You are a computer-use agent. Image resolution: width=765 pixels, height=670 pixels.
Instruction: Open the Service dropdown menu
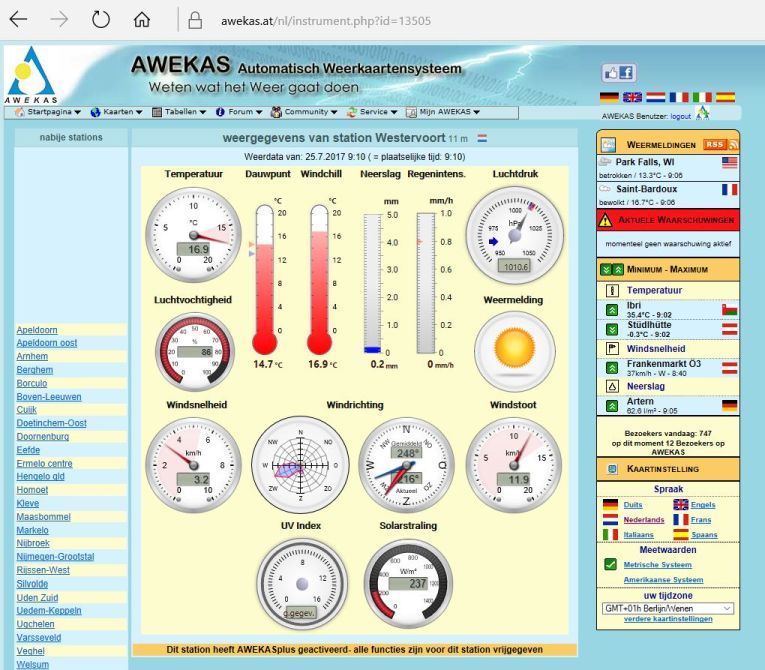click(372, 112)
